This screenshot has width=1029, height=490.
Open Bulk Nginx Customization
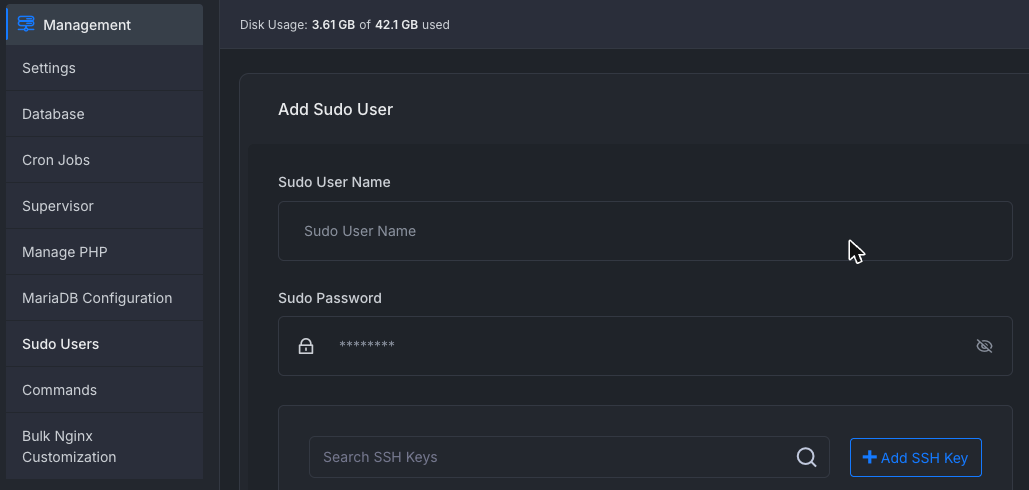(104, 446)
